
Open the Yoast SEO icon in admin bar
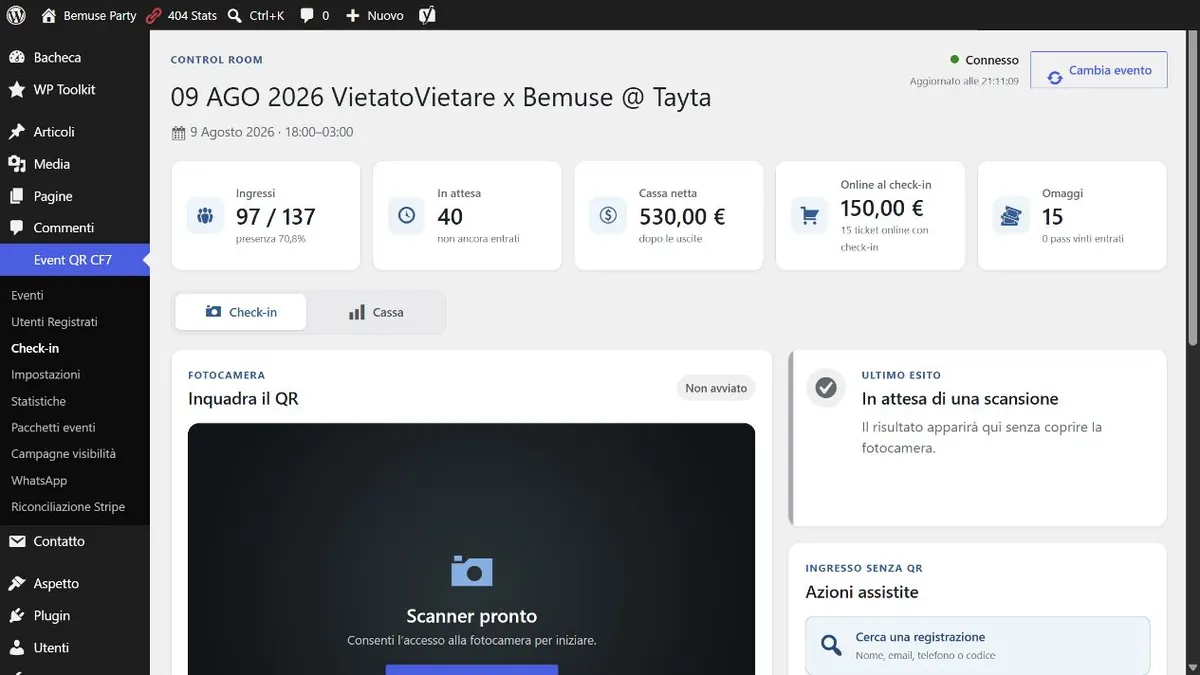[427, 15]
